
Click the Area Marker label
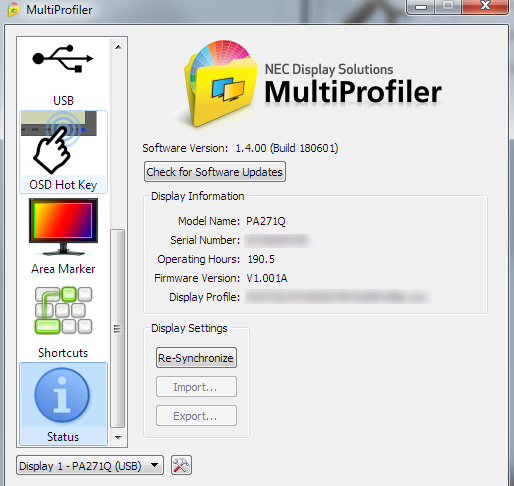point(63,269)
